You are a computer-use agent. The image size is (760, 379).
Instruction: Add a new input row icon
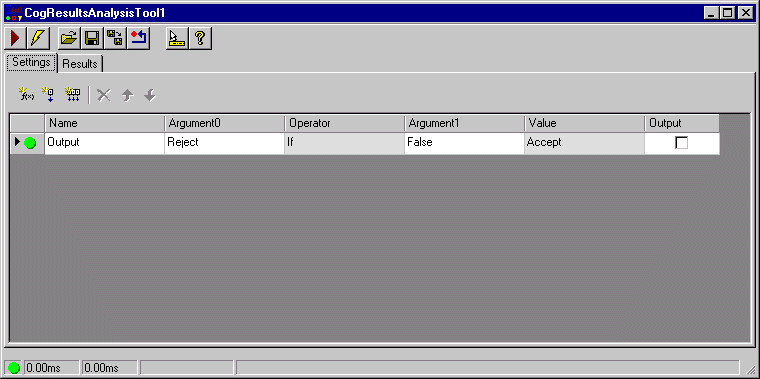pos(48,95)
